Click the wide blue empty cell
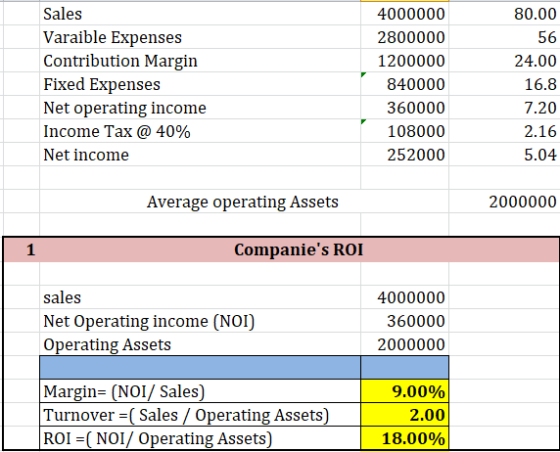The height and width of the screenshot is (452, 560). [x=200, y=367]
